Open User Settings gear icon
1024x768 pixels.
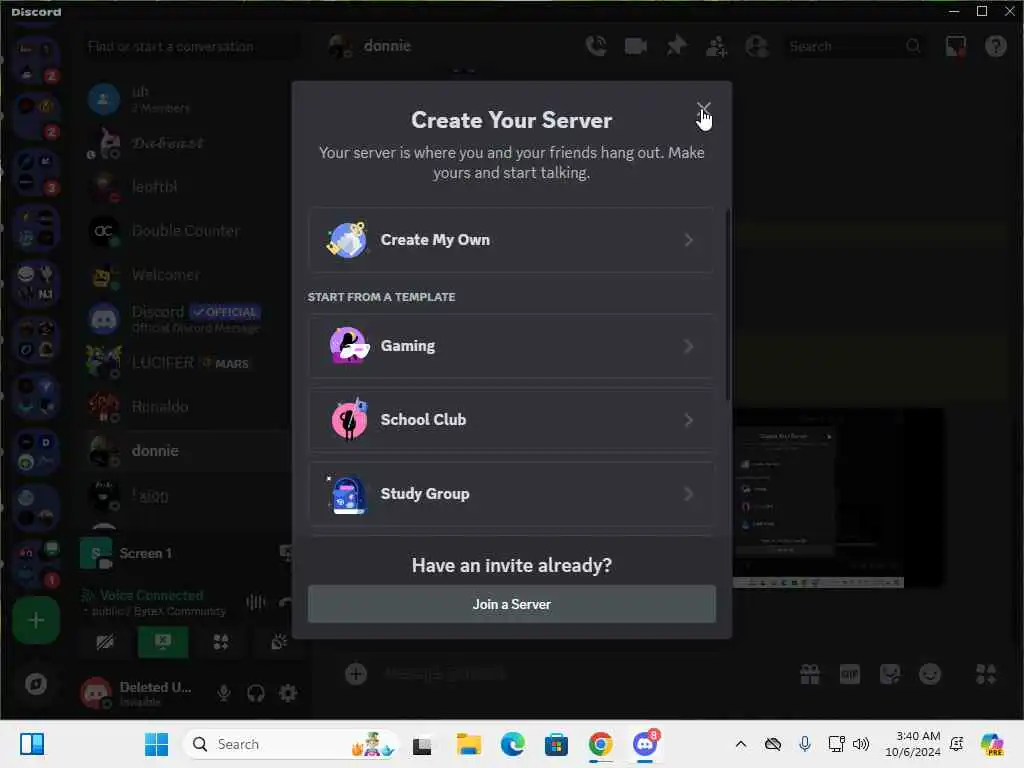(288, 693)
